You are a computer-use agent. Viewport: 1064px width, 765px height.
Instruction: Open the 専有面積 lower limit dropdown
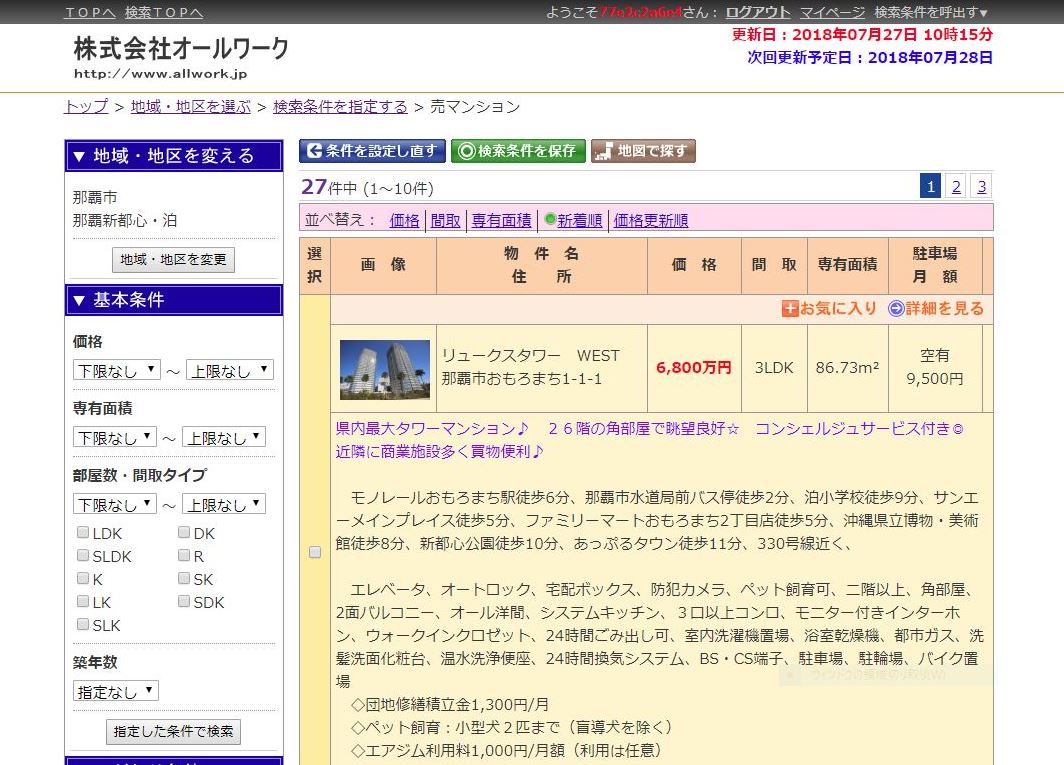pyautogui.click(x=115, y=437)
